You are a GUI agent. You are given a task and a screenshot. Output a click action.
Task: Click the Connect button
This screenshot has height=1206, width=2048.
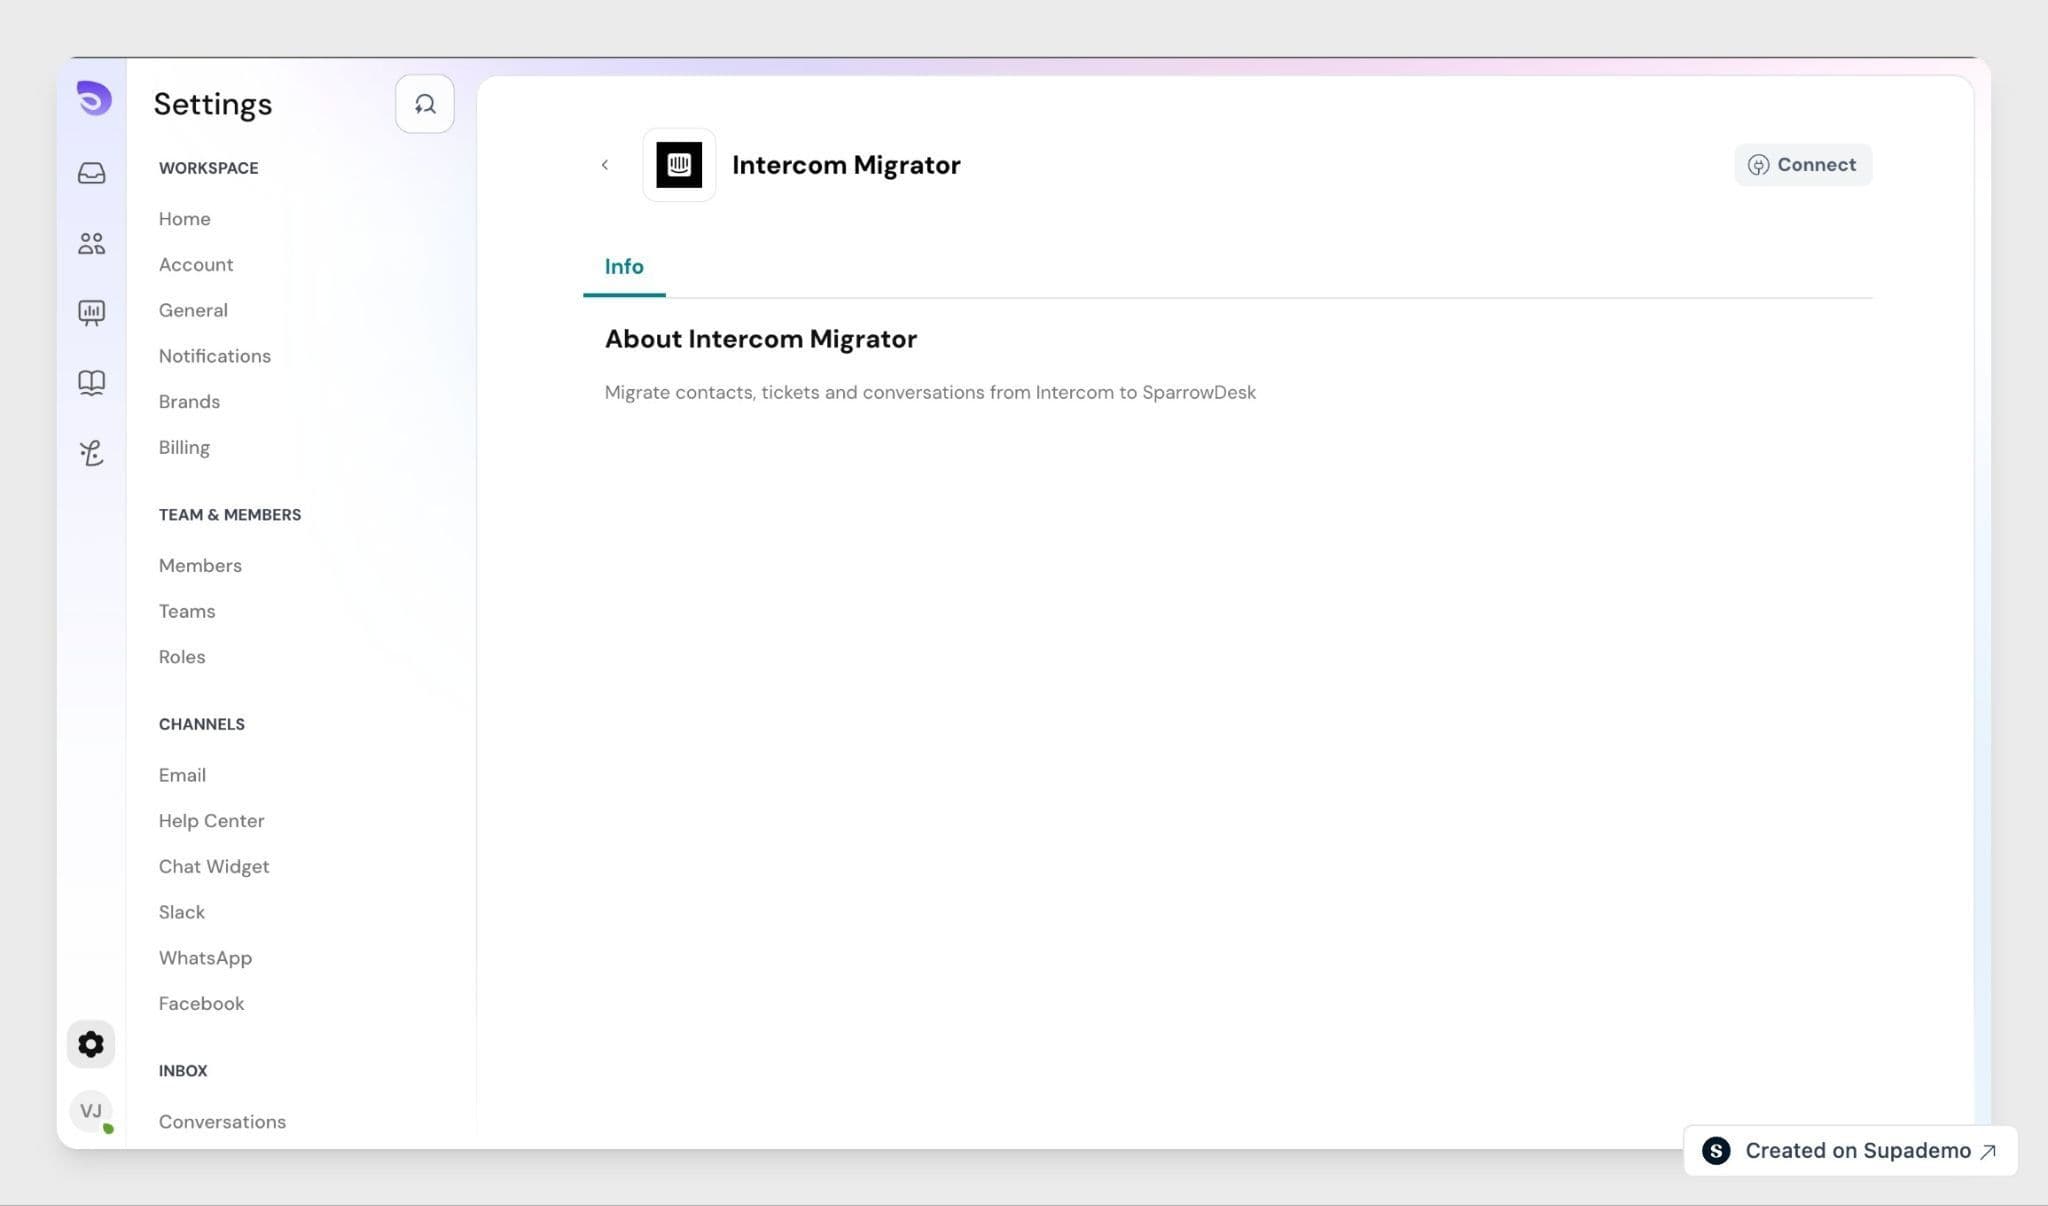coord(1803,165)
